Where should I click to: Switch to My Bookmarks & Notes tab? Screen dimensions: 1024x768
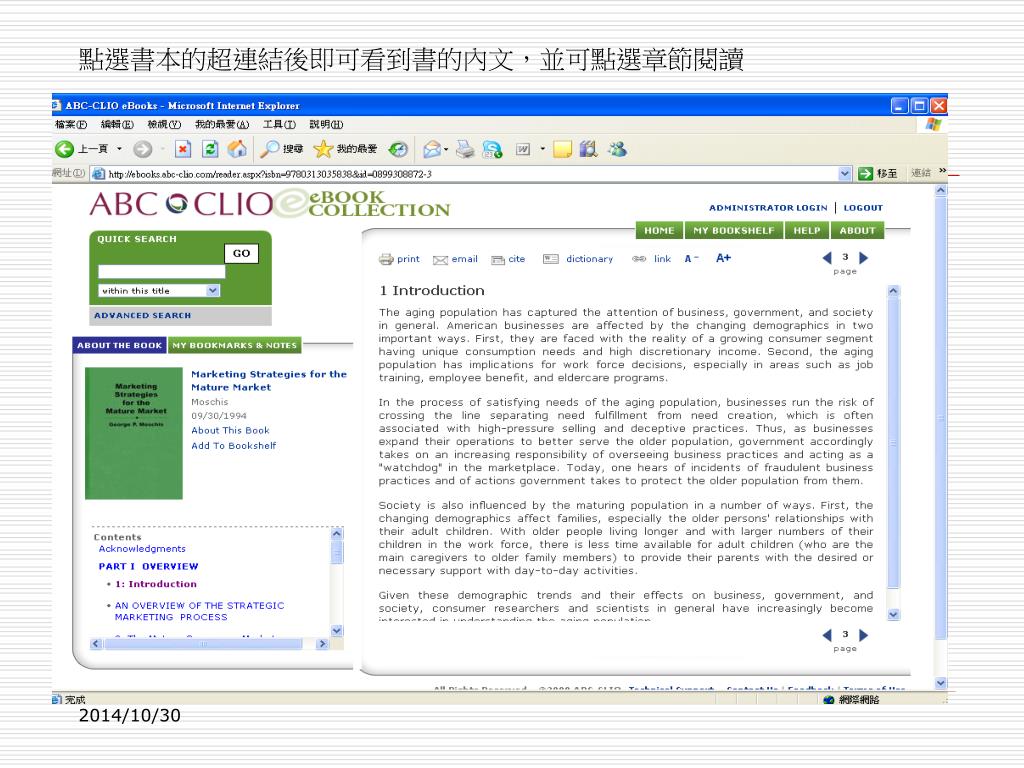(234, 345)
